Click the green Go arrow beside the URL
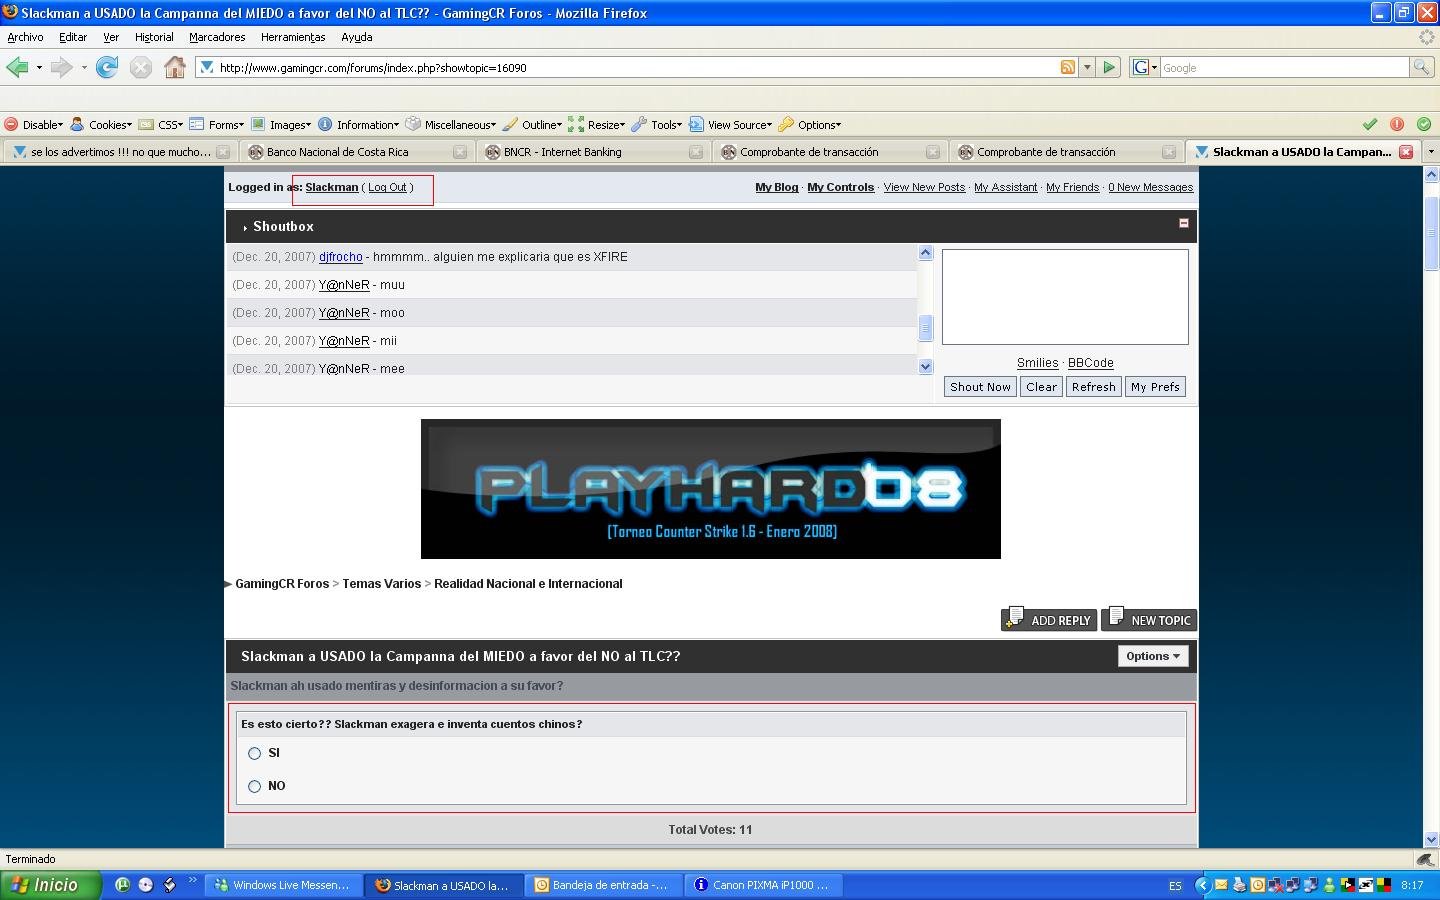 (1109, 67)
